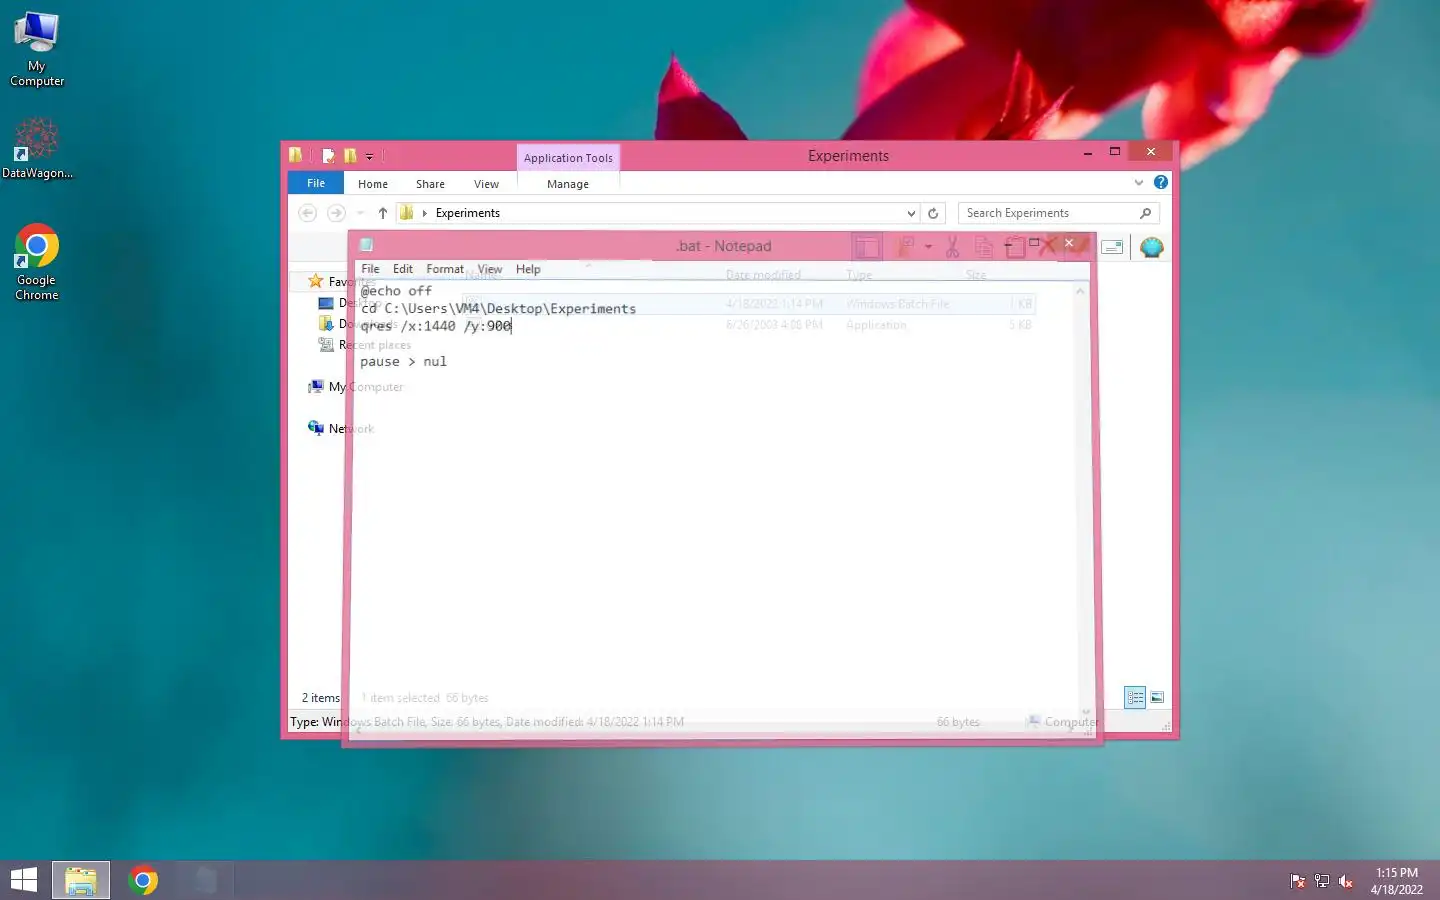The image size is (1440, 900).
Task: Select the Favorites star in the navigation pane
Action: point(316,281)
